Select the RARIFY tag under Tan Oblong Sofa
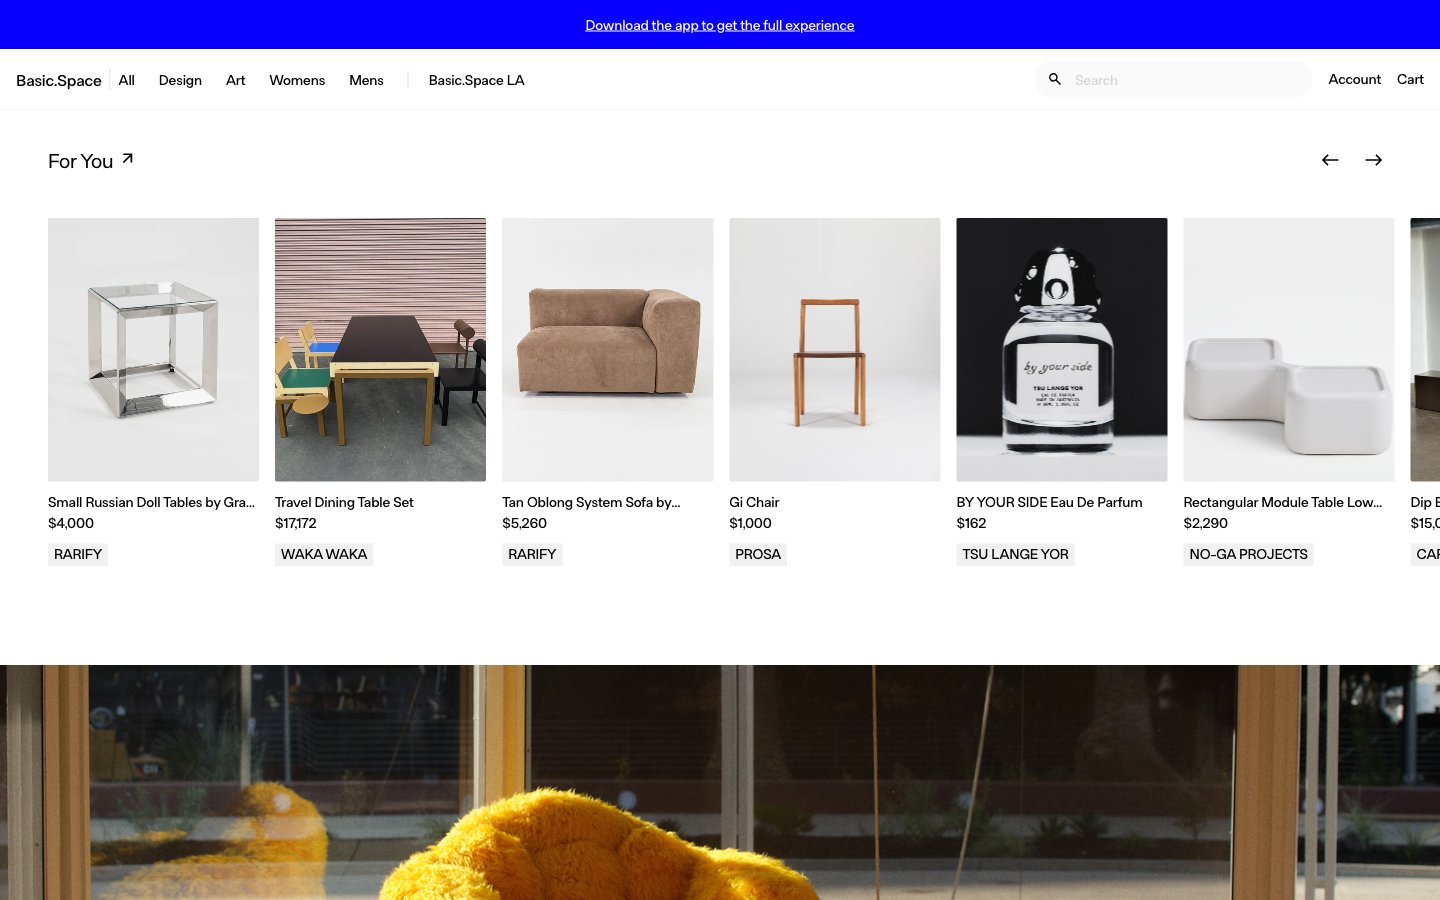This screenshot has height=900, width=1440. 532,554
